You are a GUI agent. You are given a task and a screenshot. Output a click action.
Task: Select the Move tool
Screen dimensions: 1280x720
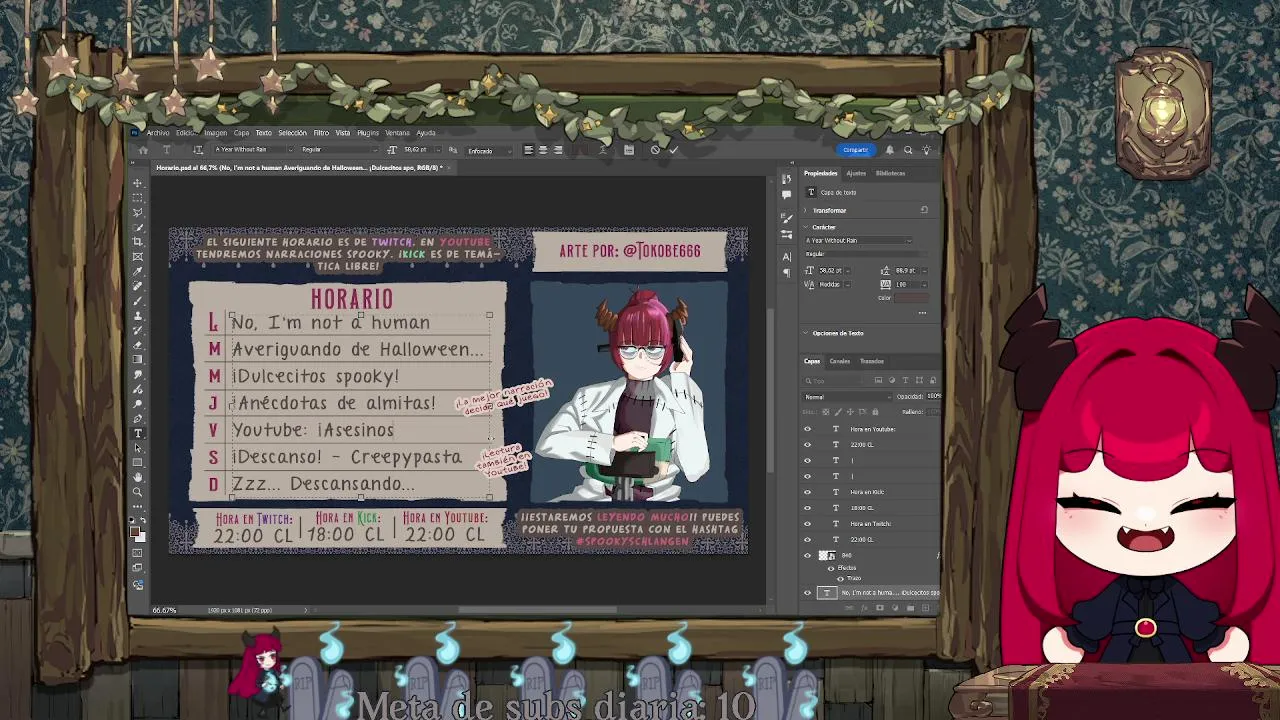pyautogui.click(x=137, y=183)
